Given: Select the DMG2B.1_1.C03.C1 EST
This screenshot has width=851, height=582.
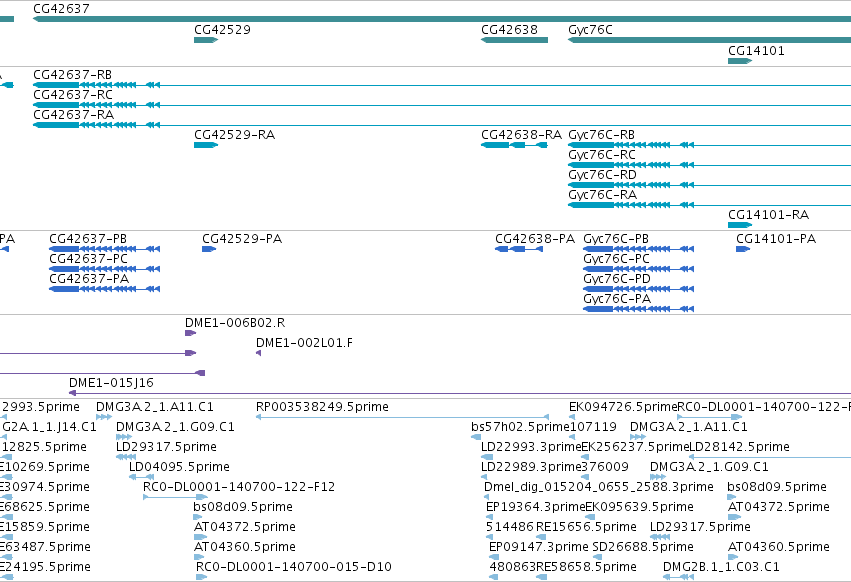Looking at the screenshot, I should (678, 578).
